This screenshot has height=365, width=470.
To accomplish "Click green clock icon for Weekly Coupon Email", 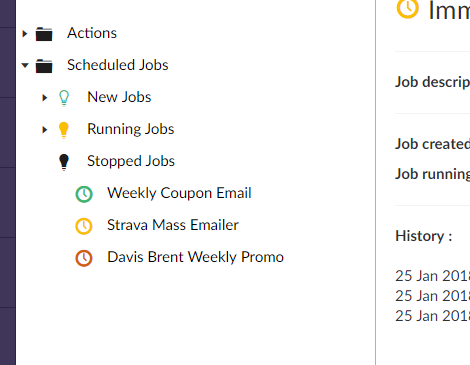I will click(x=84, y=194).
